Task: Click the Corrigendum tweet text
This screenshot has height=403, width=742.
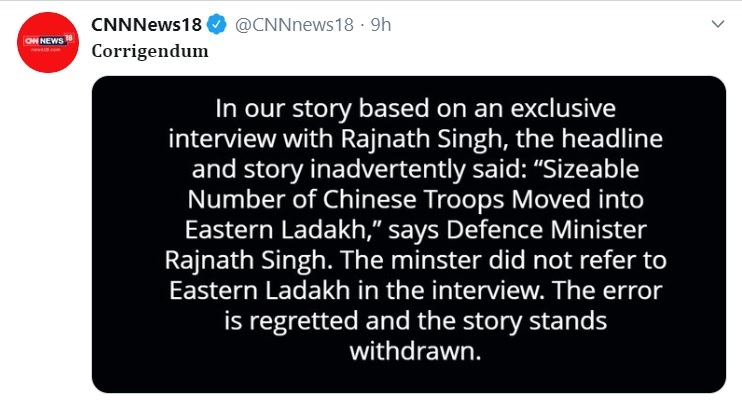Action: tap(149, 51)
